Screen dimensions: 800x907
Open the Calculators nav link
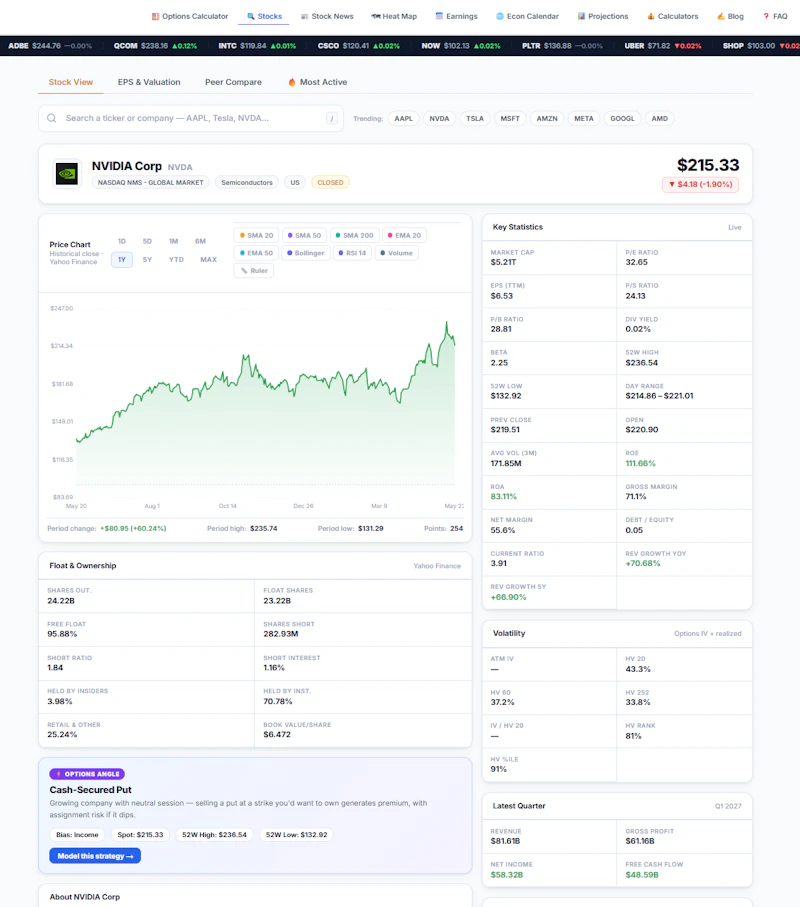click(x=673, y=16)
